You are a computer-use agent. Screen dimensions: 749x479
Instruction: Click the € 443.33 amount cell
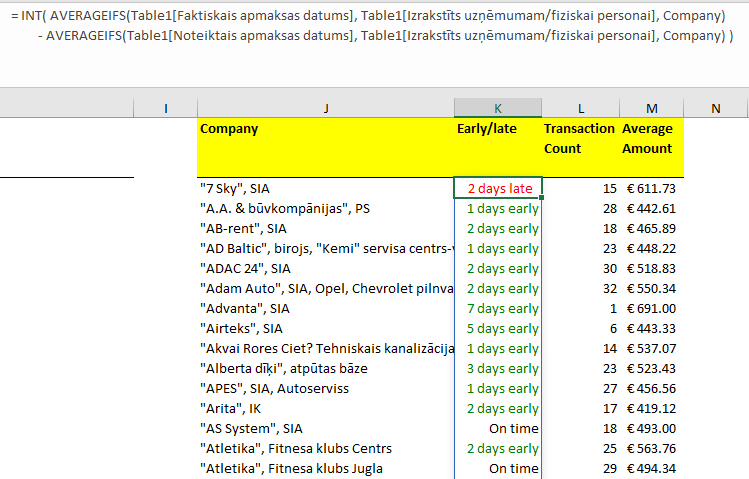pos(652,329)
